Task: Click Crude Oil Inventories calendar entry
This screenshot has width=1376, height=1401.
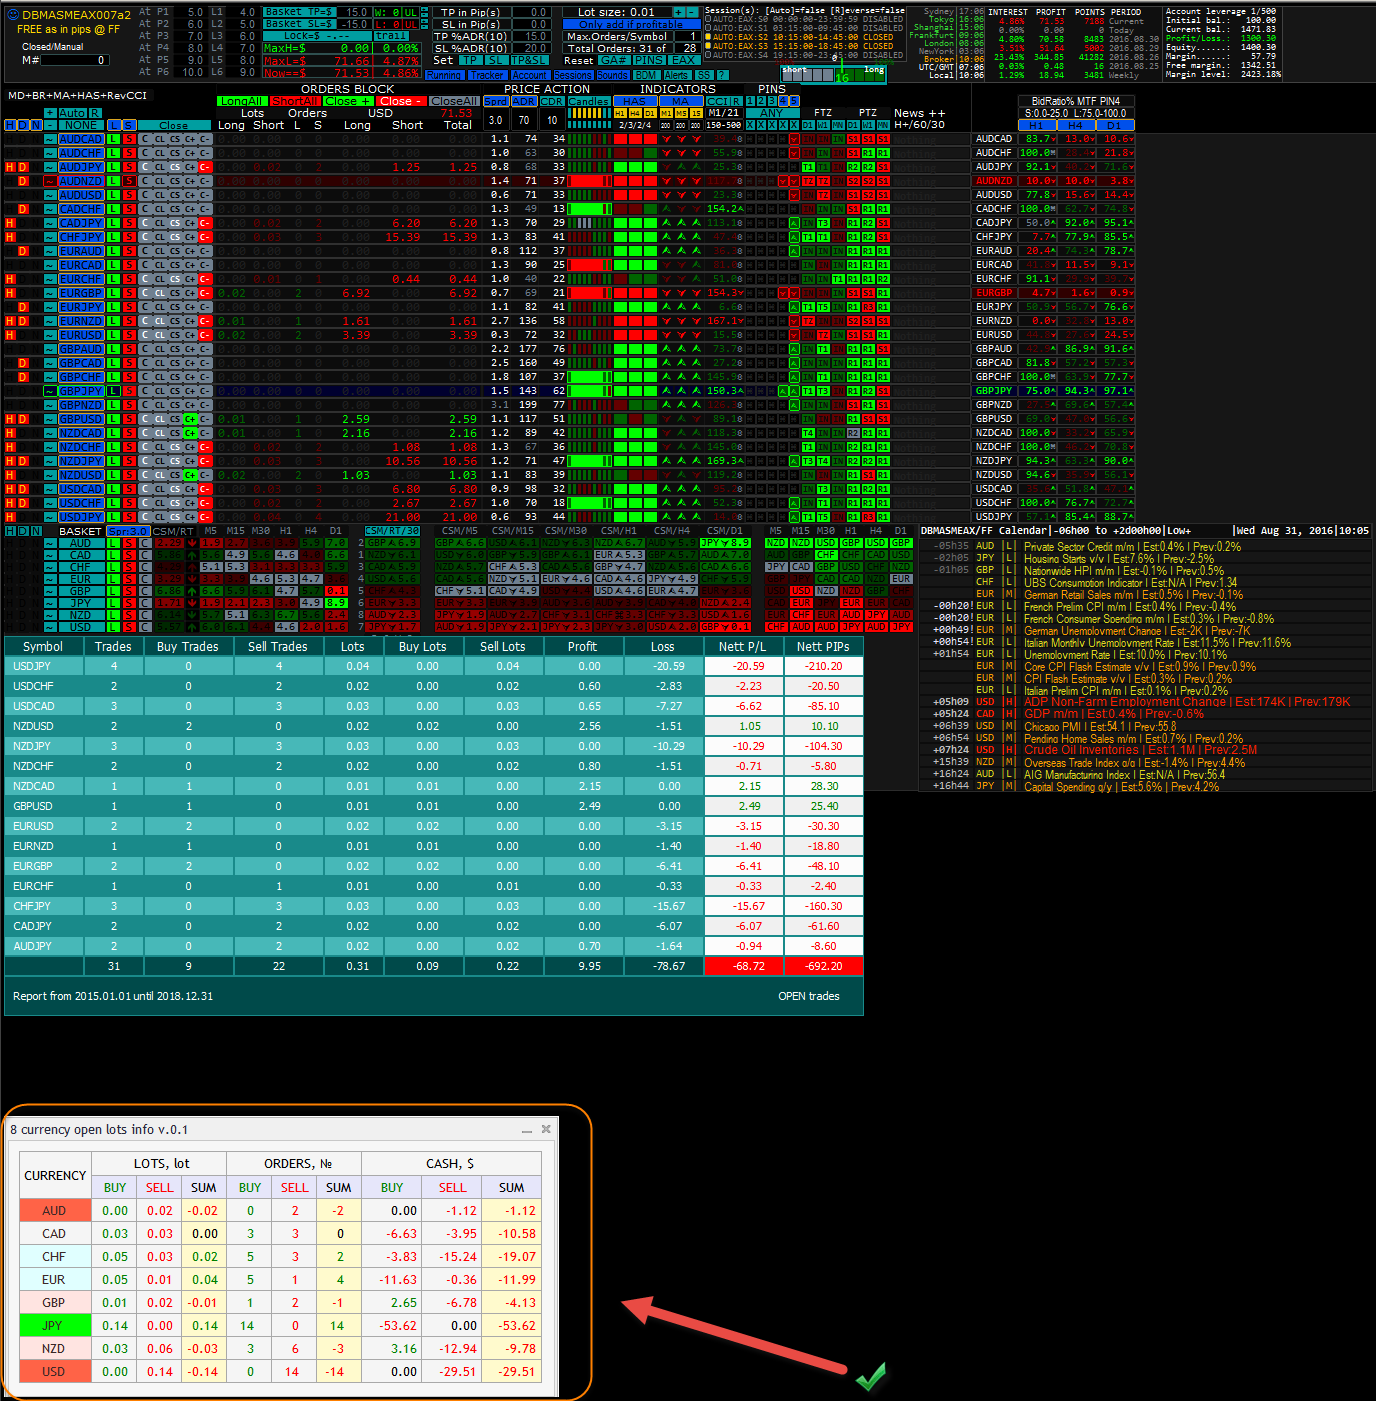Action: pyautogui.click(x=1140, y=749)
